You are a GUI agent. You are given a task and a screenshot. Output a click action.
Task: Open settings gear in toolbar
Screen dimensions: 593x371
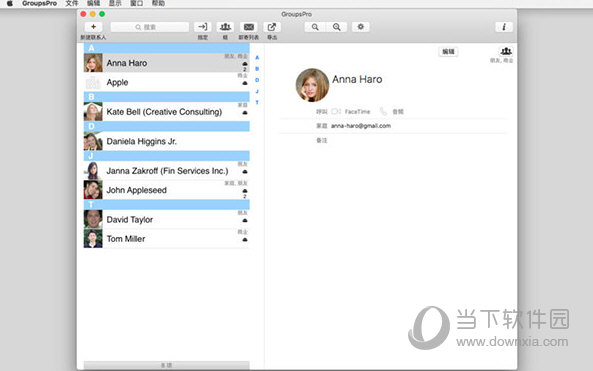[360, 27]
